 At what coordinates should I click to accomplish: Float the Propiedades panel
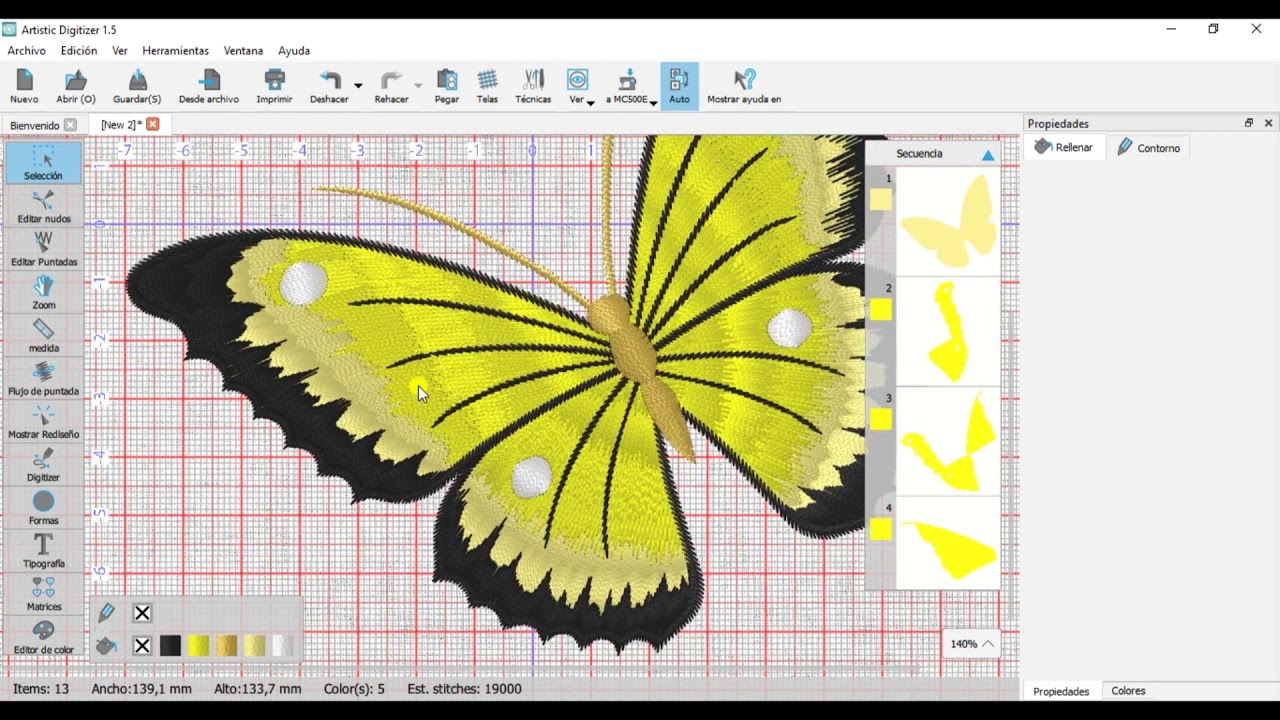(1249, 123)
